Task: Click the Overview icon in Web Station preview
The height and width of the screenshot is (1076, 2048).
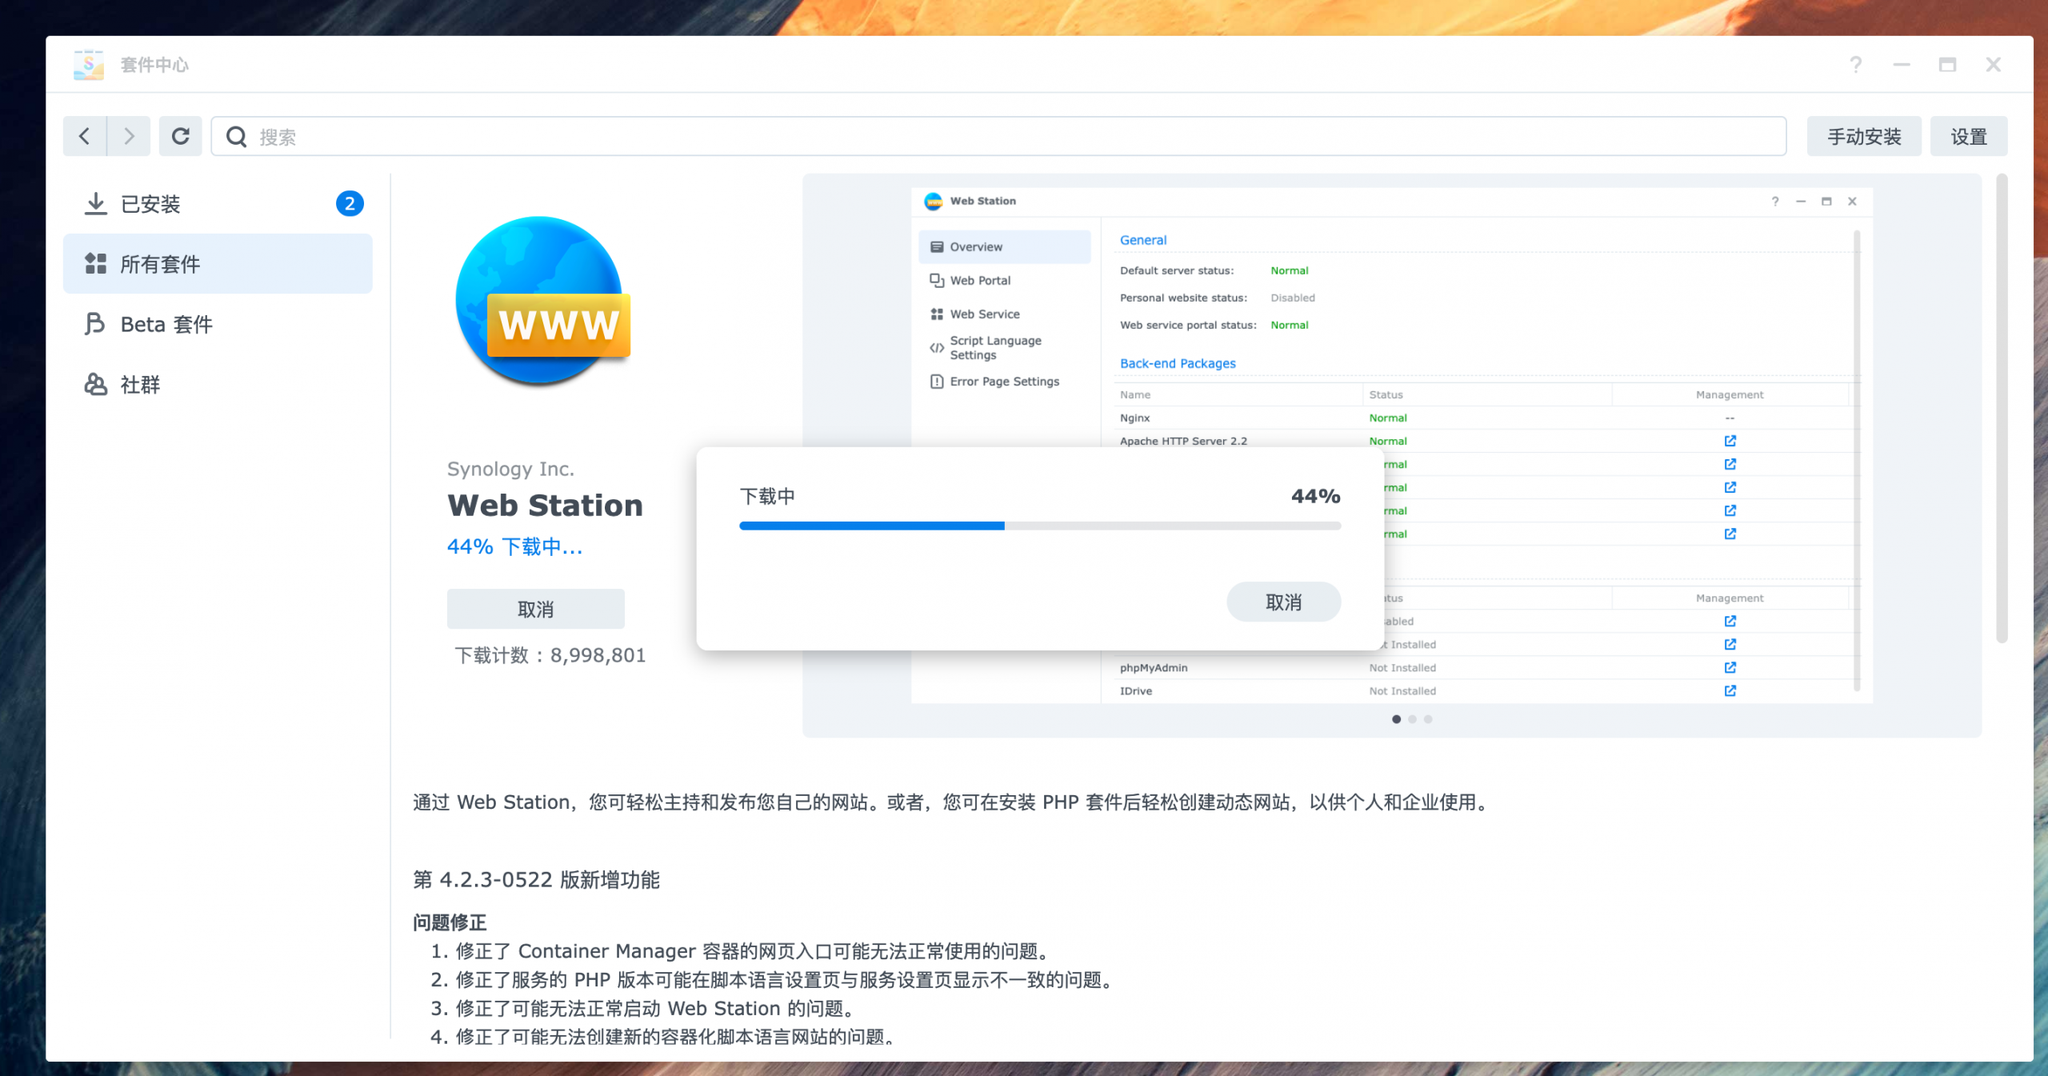Action: (x=936, y=247)
